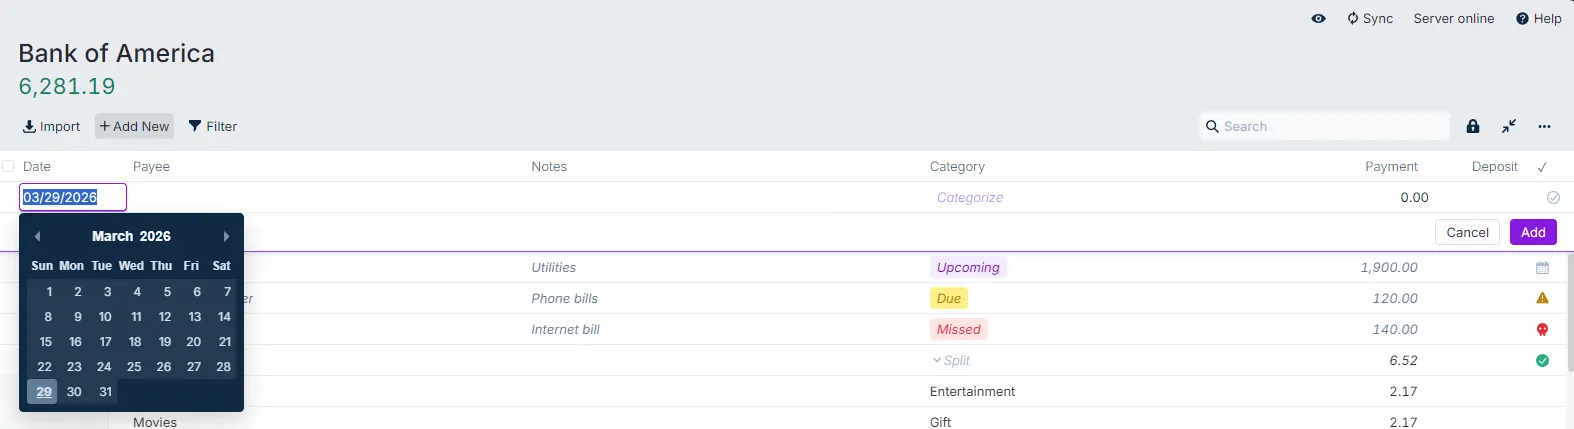Click the lock reconcile icon
The width and height of the screenshot is (1574, 429).
click(1472, 126)
